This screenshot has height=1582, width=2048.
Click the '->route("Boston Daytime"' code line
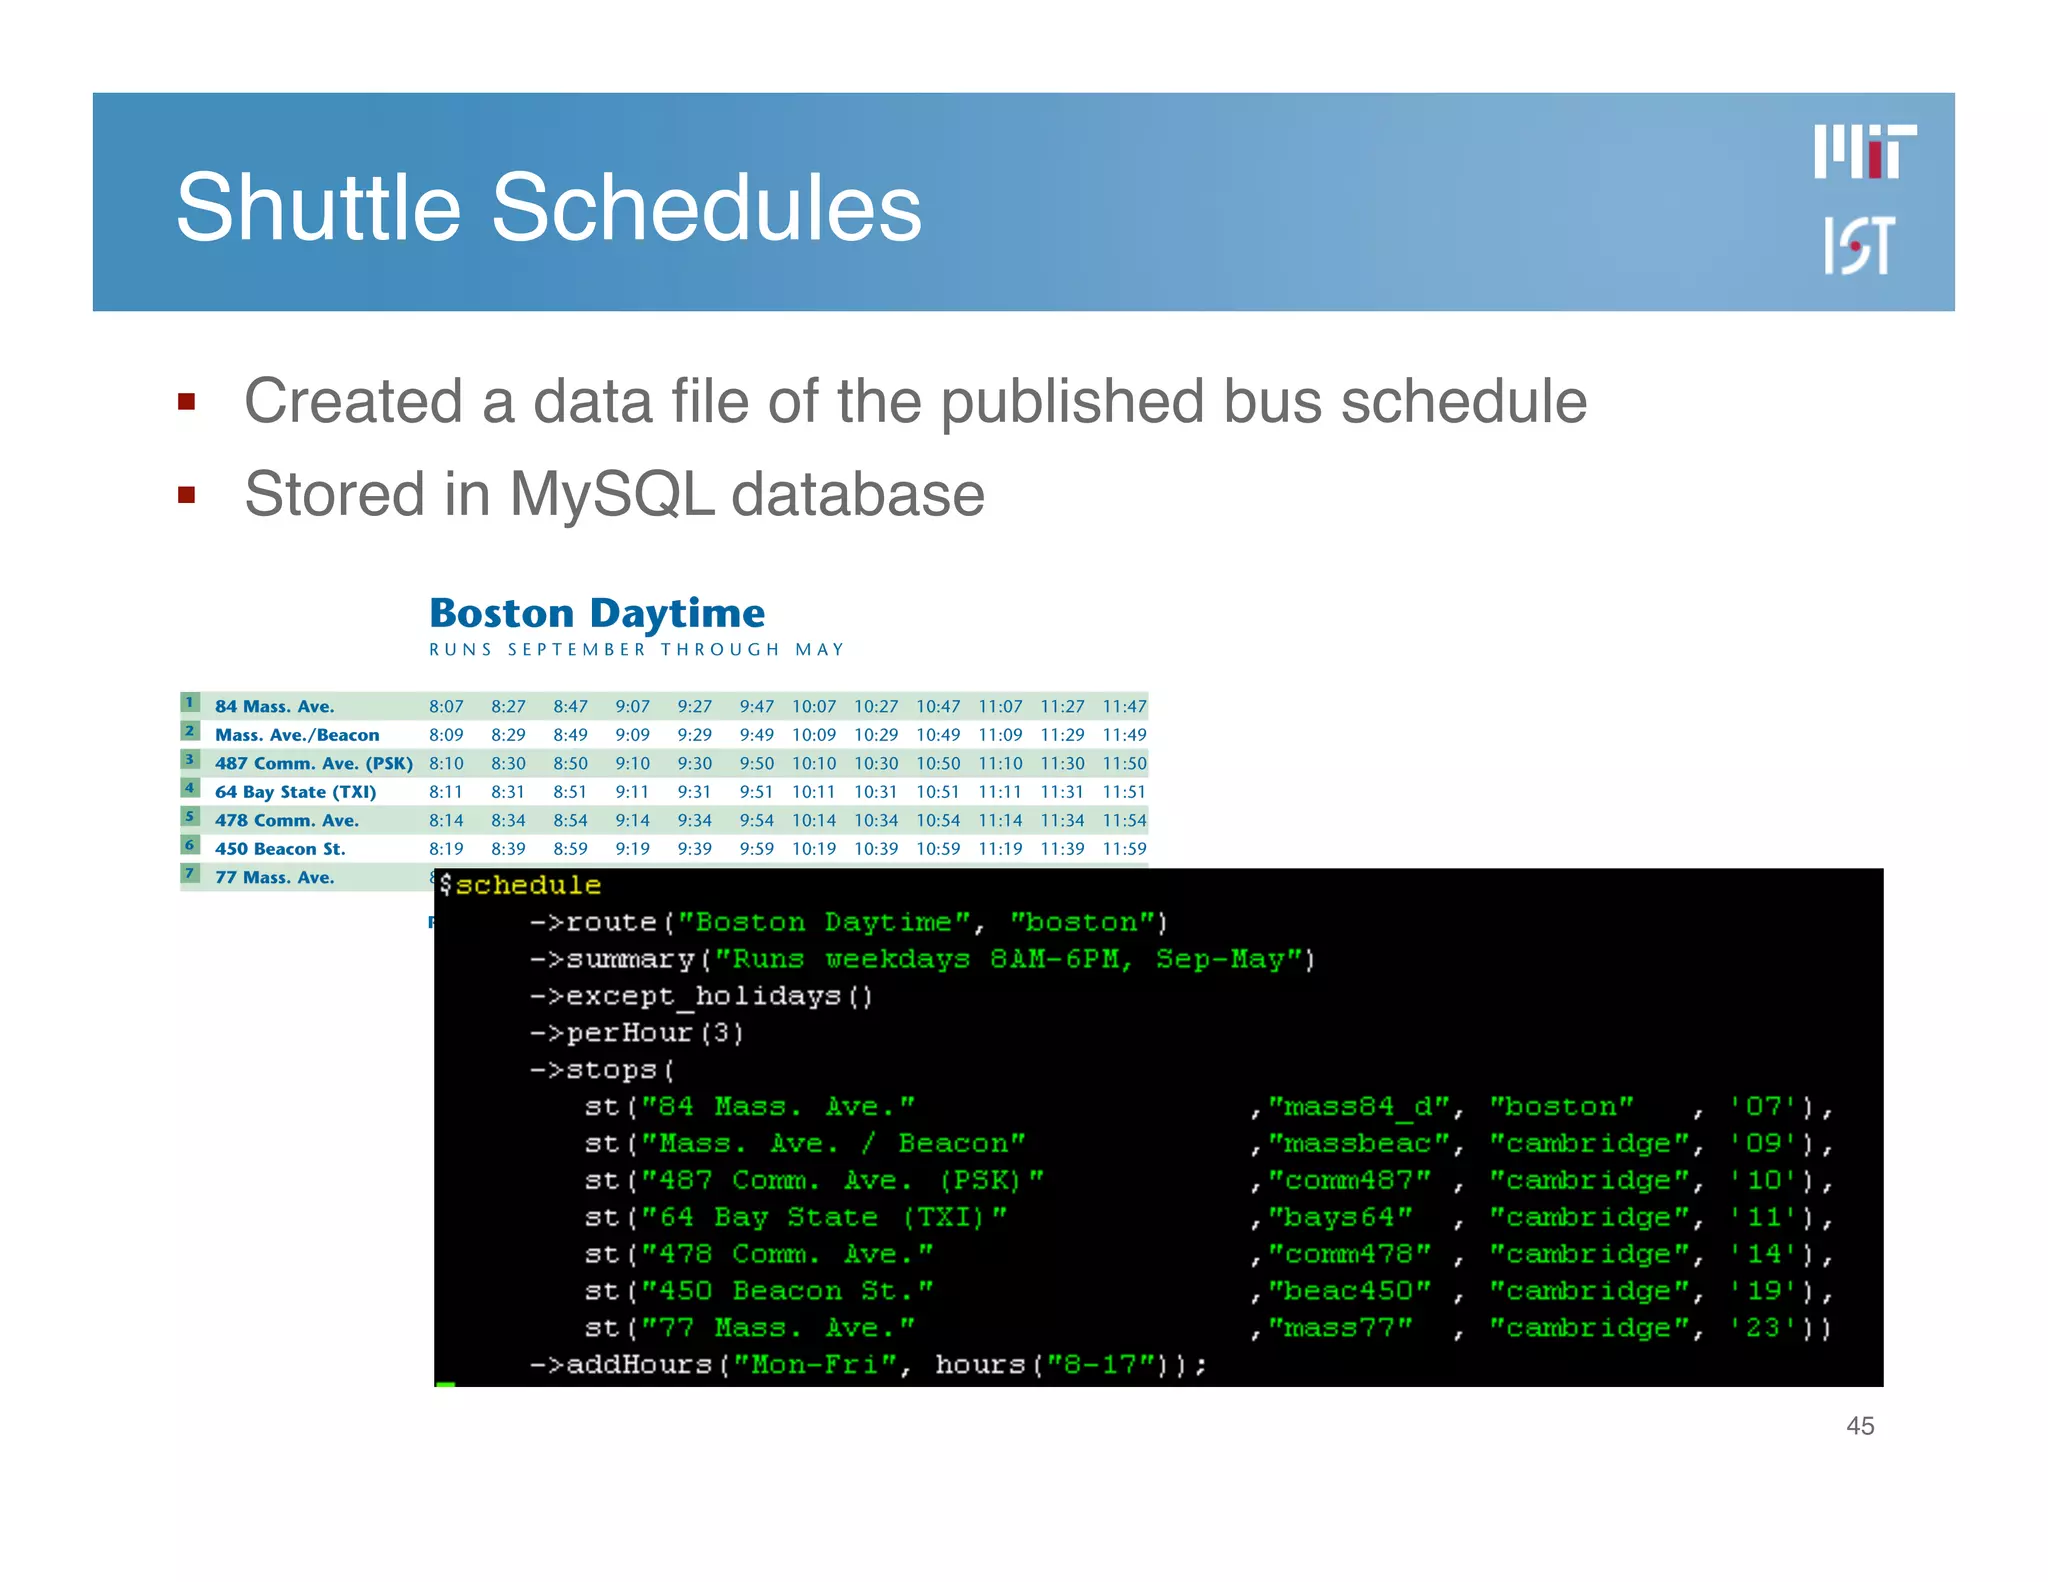[849, 922]
